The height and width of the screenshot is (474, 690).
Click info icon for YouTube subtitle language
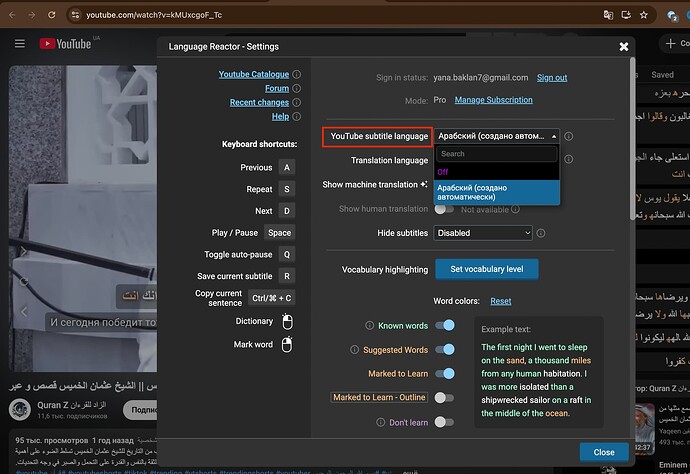(569, 136)
